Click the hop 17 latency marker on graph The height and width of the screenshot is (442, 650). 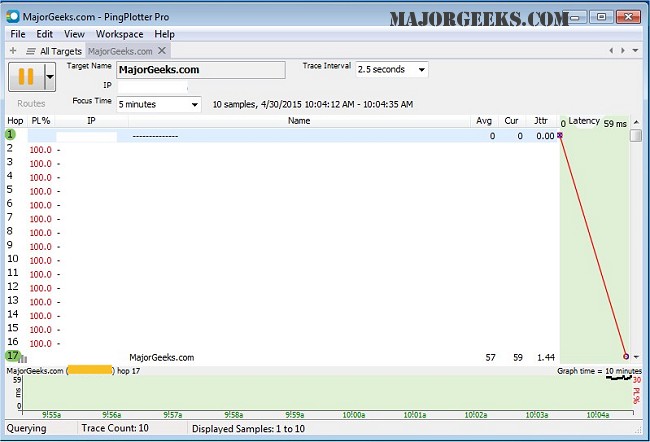point(626,357)
